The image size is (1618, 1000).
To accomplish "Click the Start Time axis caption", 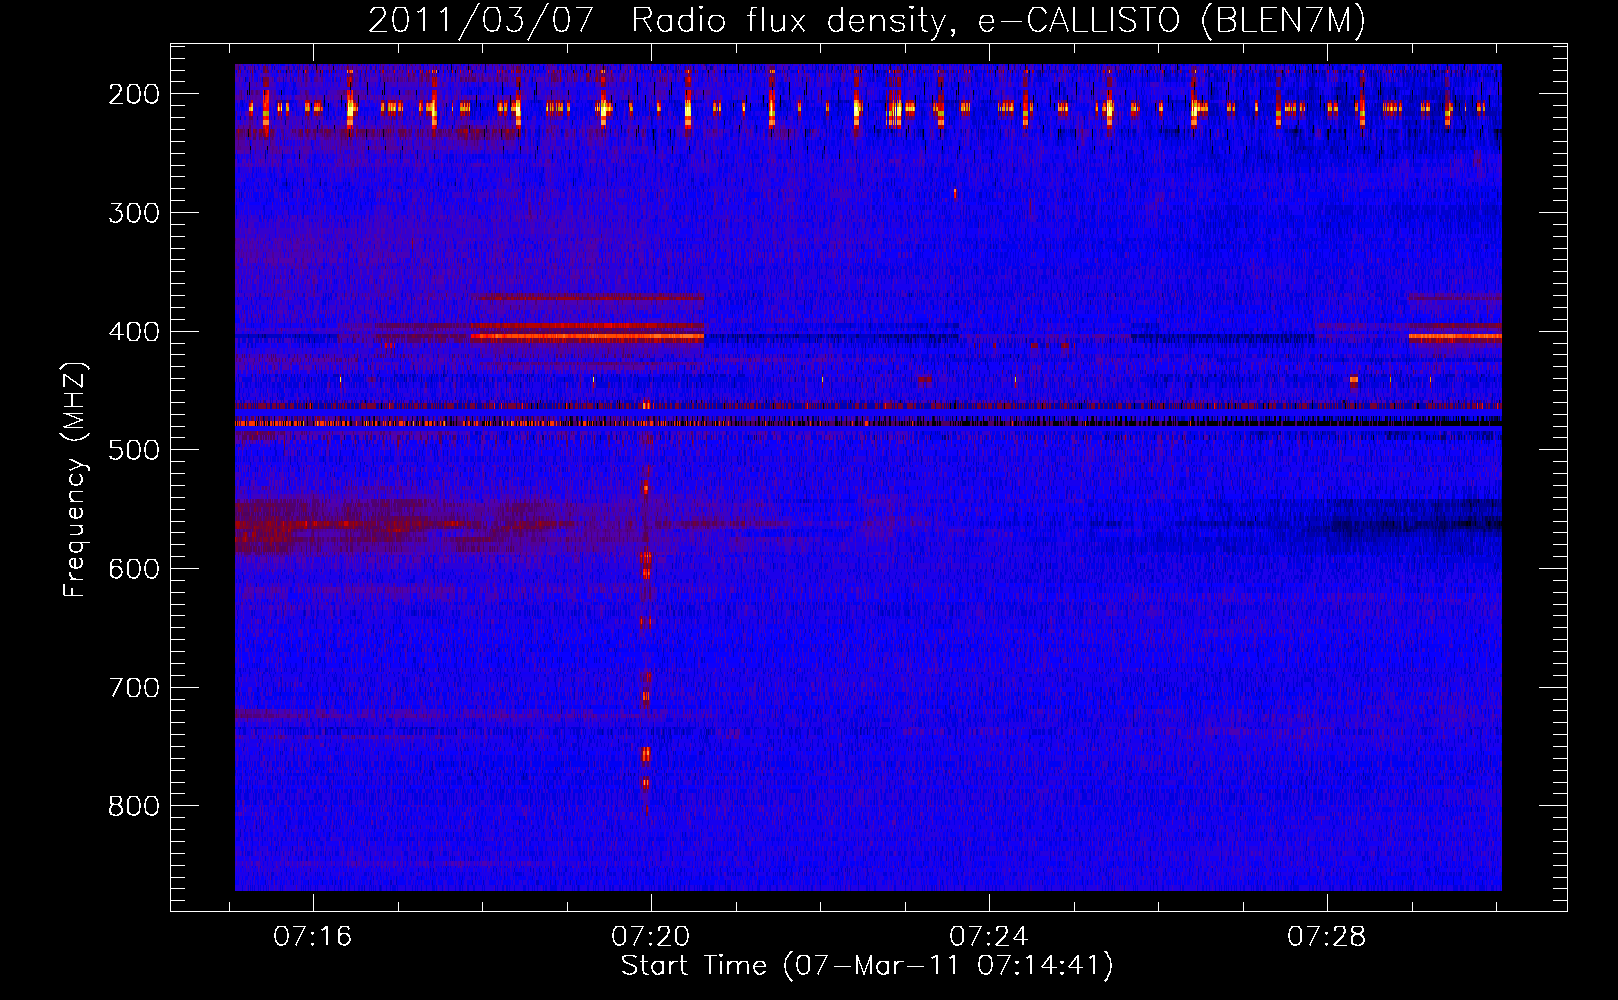I will tap(867, 966).
